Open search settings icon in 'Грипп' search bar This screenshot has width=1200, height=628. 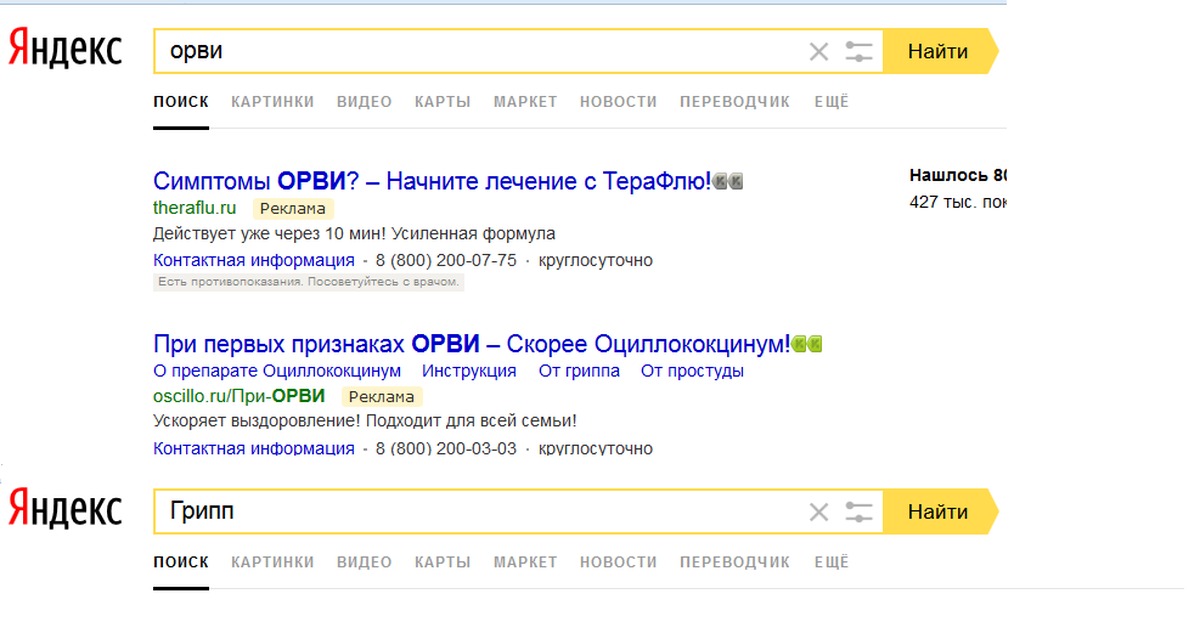859,512
